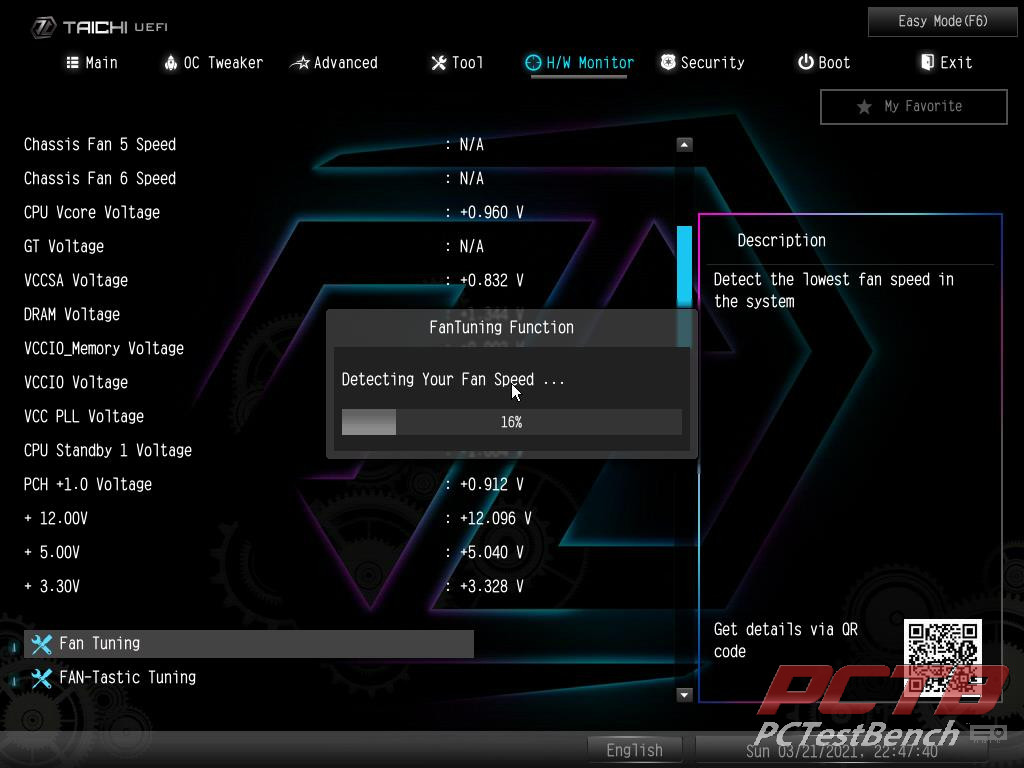The width and height of the screenshot is (1024, 768).
Task: Select the + 12.00V label
Action: tap(56, 518)
